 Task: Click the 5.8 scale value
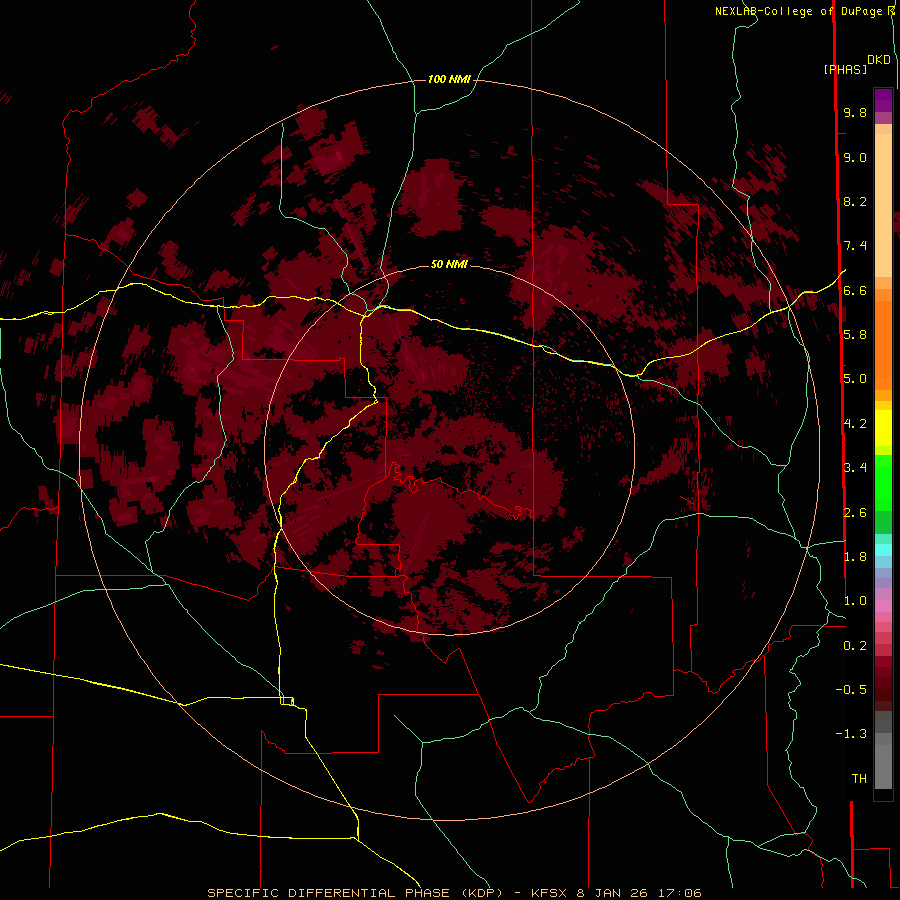pos(855,335)
